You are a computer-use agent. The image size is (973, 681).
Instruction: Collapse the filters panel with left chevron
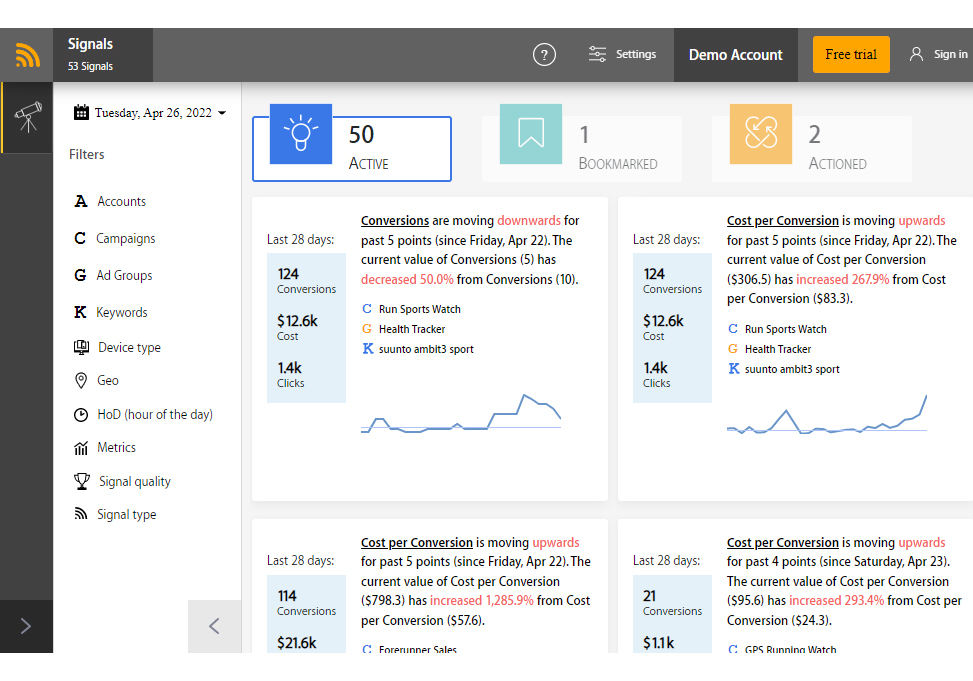point(214,626)
